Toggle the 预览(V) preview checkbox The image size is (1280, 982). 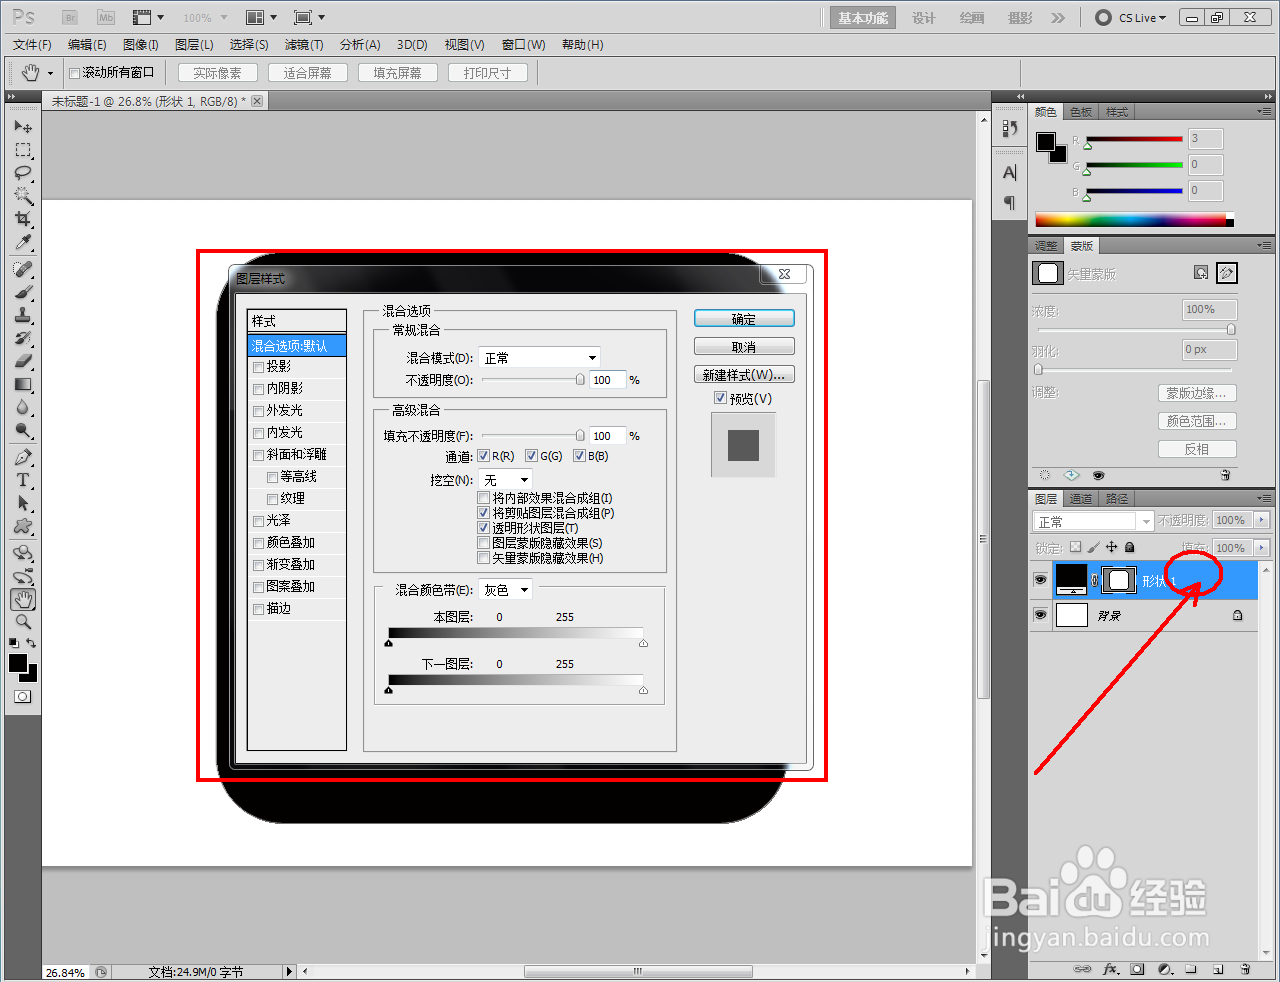pos(720,398)
